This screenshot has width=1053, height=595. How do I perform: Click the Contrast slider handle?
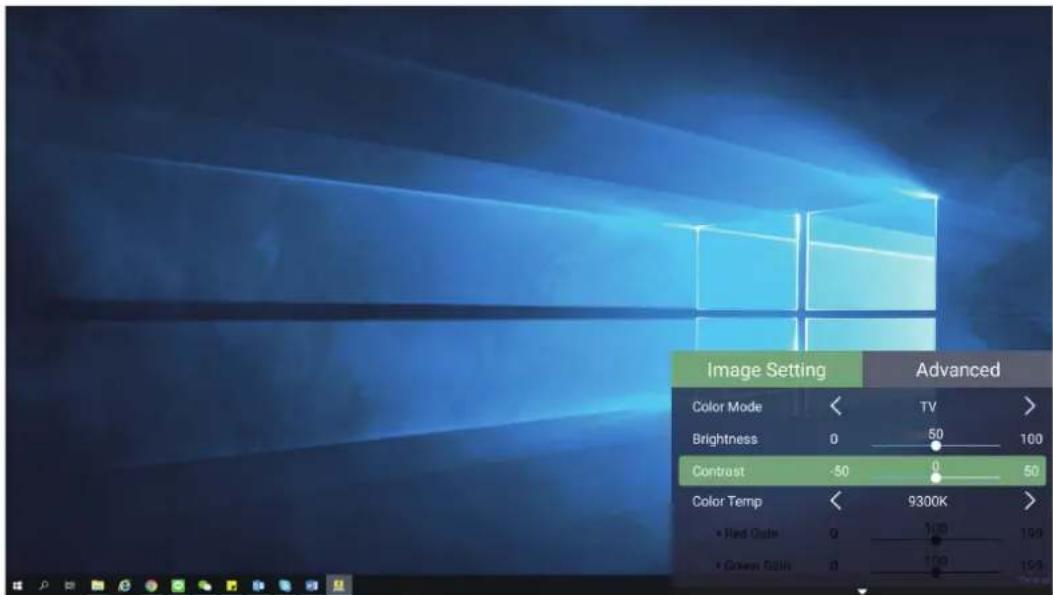tap(935, 477)
